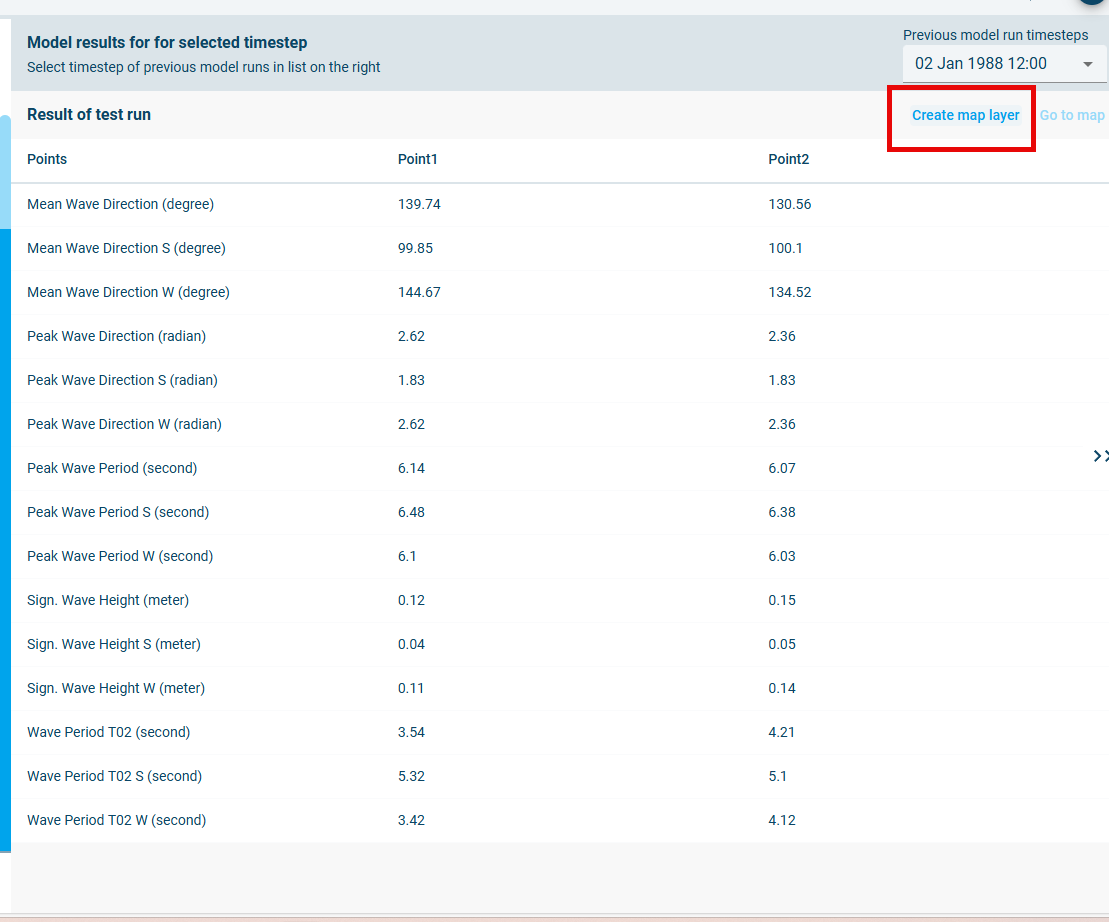Click the Create map layer button
Image resolution: width=1109 pixels, height=922 pixels.
pyautogui.click(x=965, y=115)
